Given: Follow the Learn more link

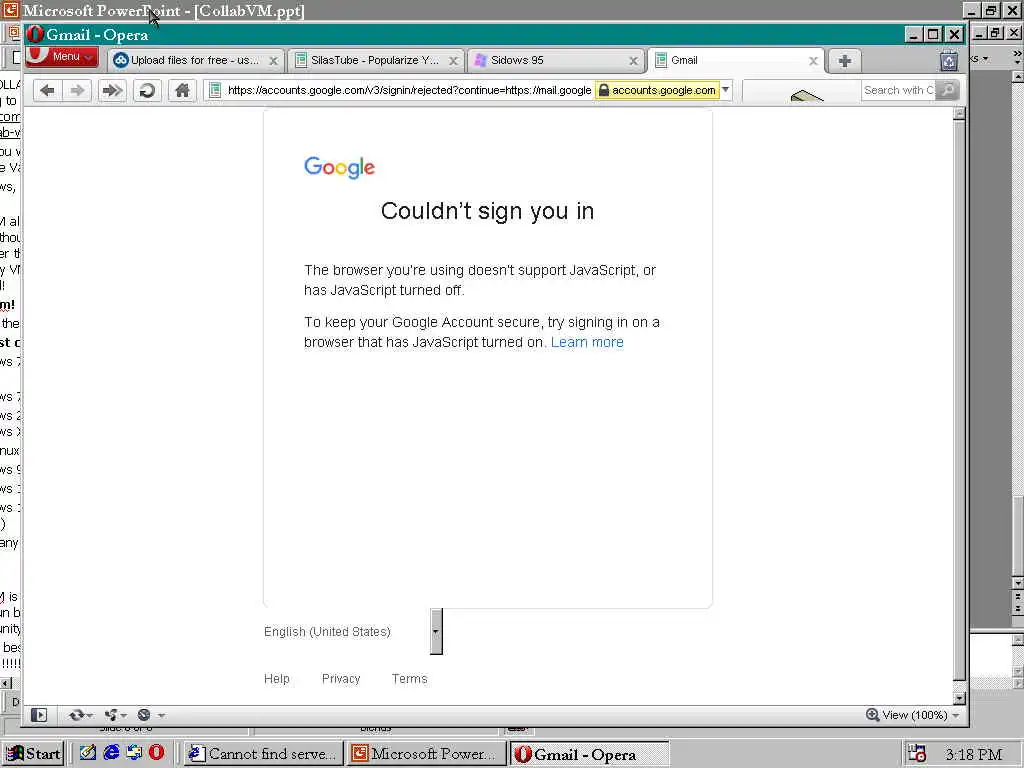Looking at the screenshot, I should [x=587, y=342].
